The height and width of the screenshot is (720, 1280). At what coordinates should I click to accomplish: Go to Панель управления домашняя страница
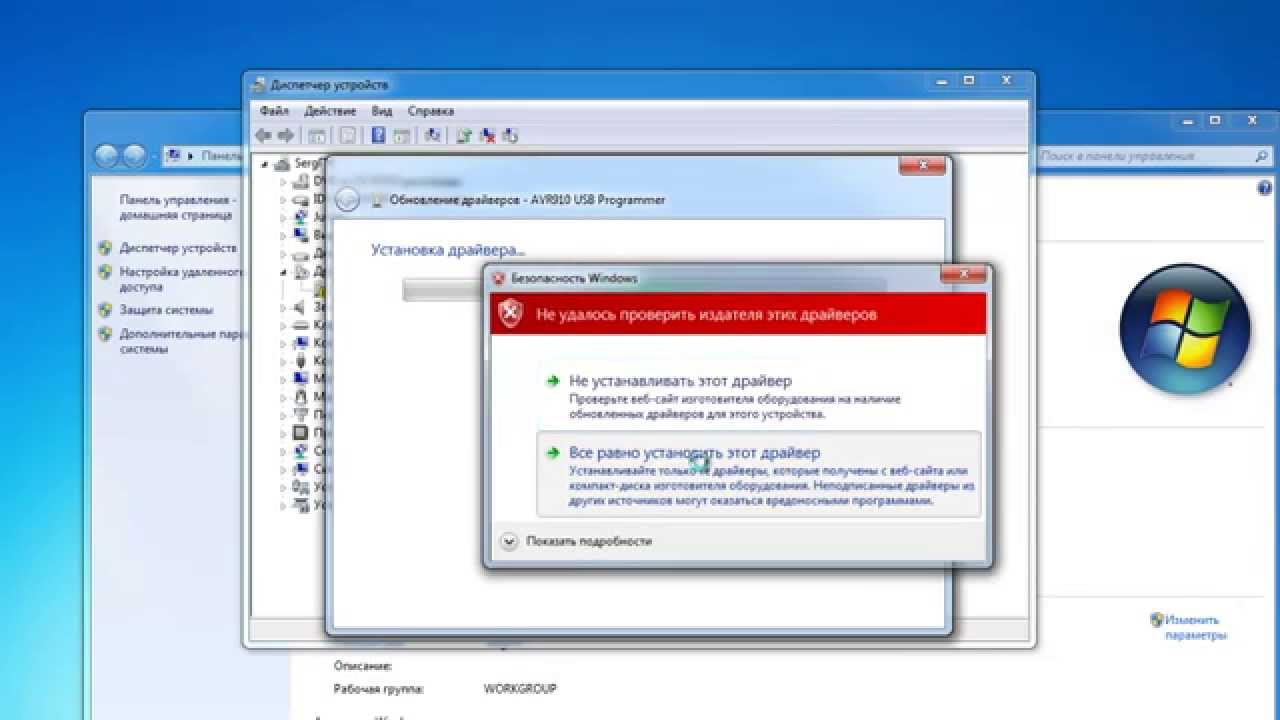177,207
